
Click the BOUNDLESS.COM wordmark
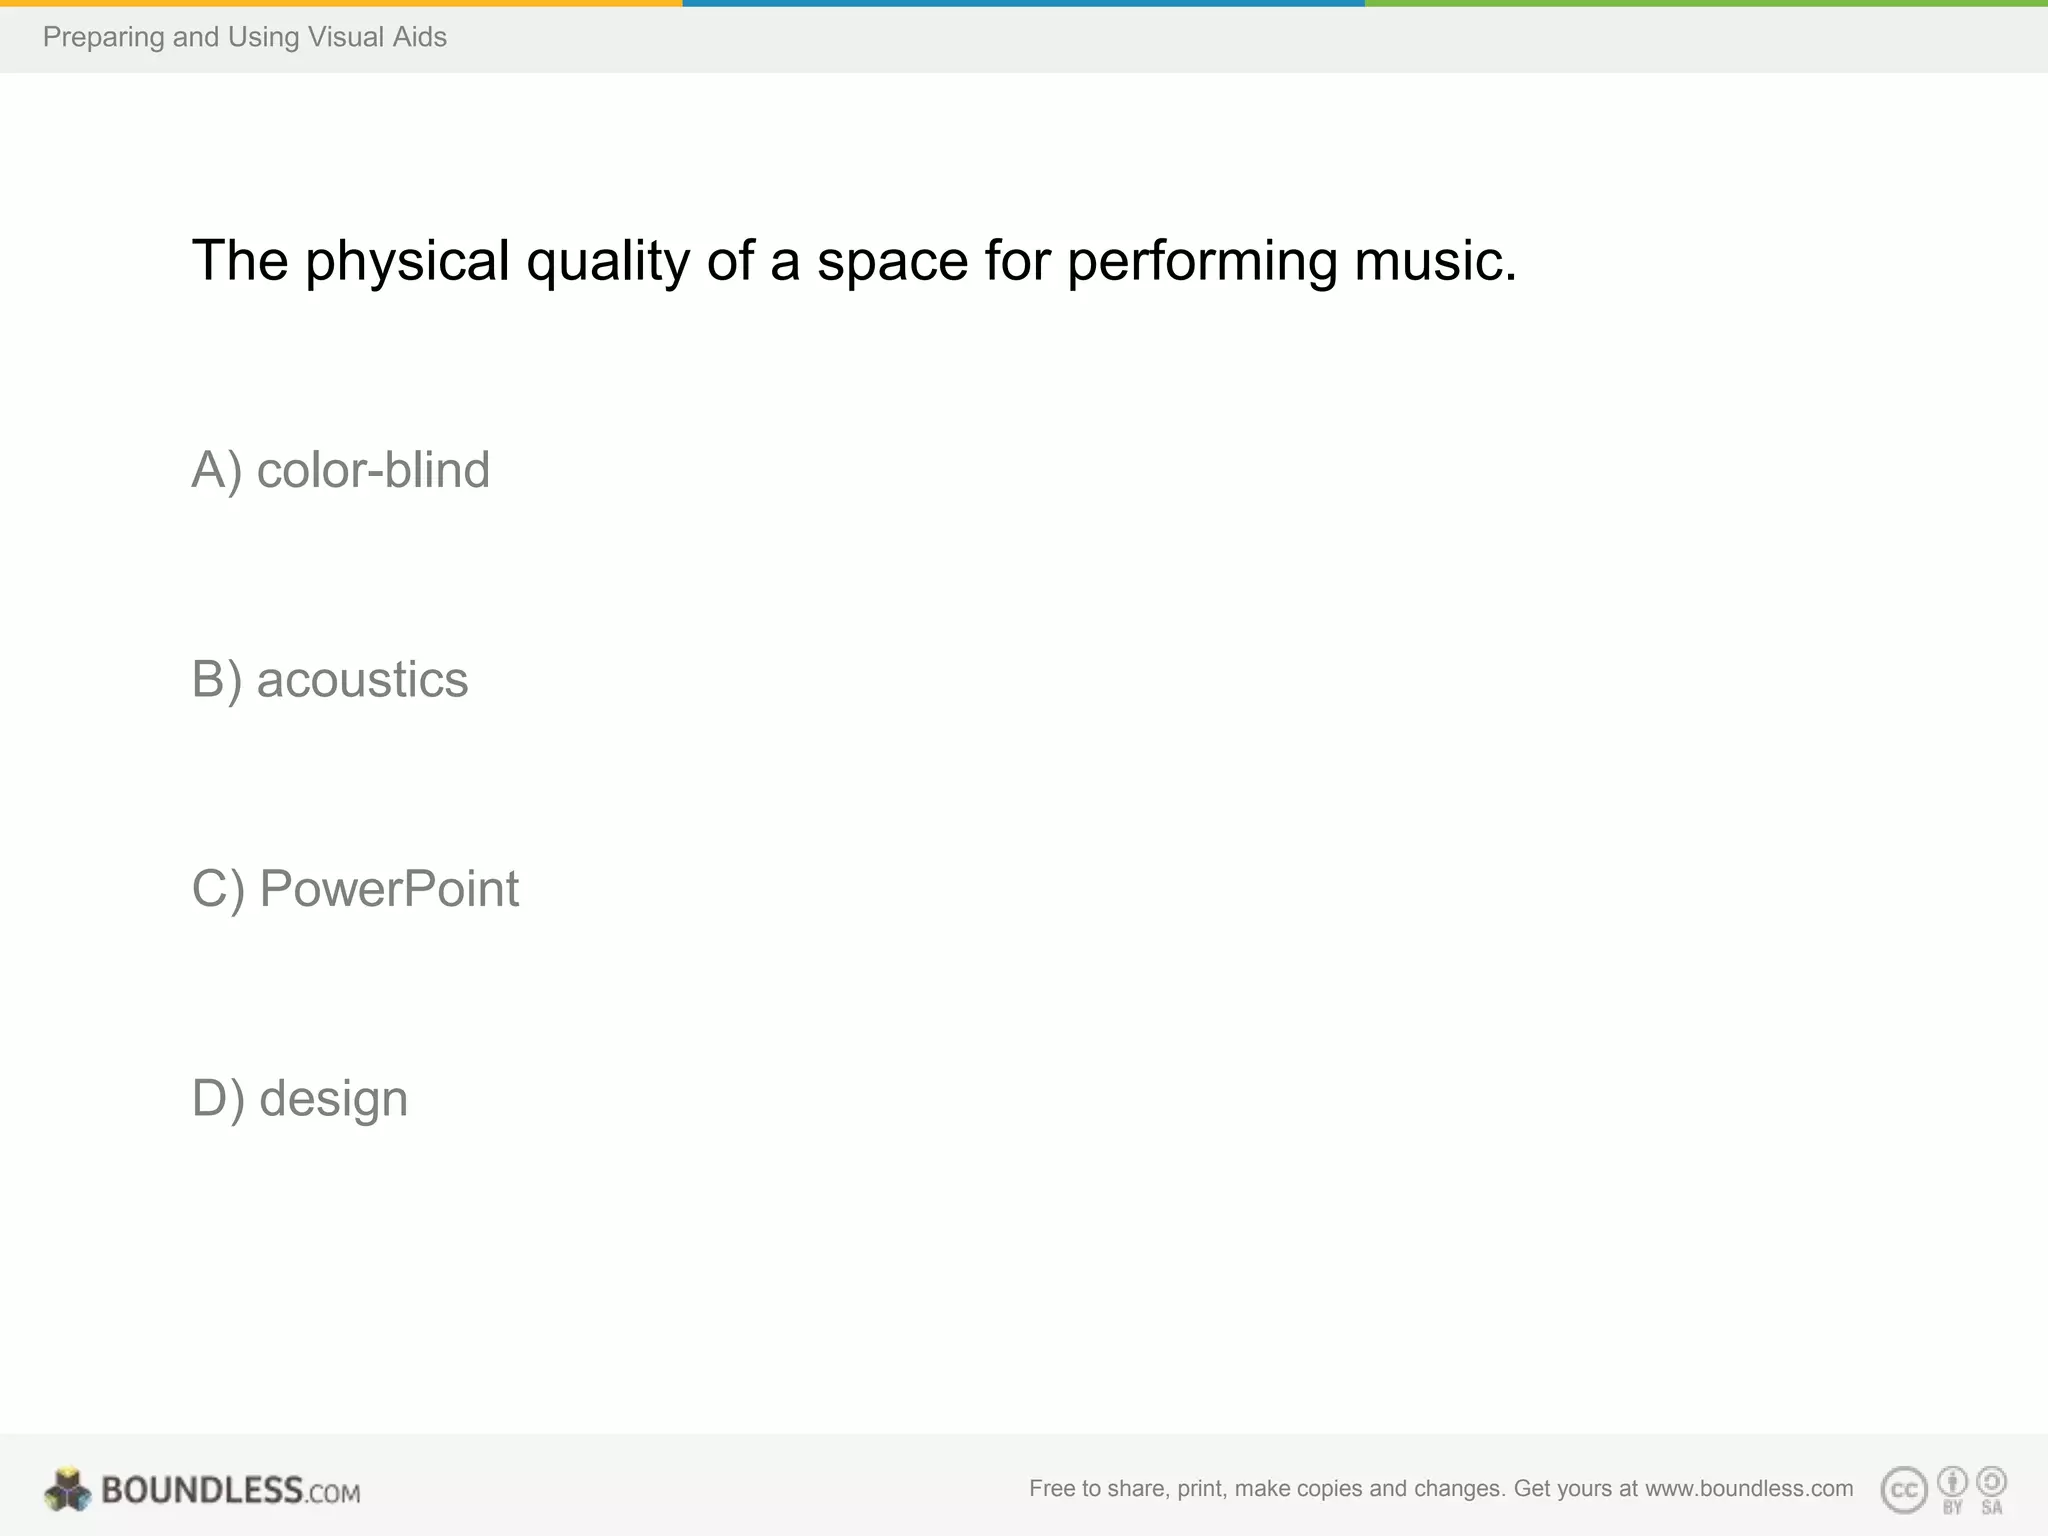click(x=231, y=1490)
